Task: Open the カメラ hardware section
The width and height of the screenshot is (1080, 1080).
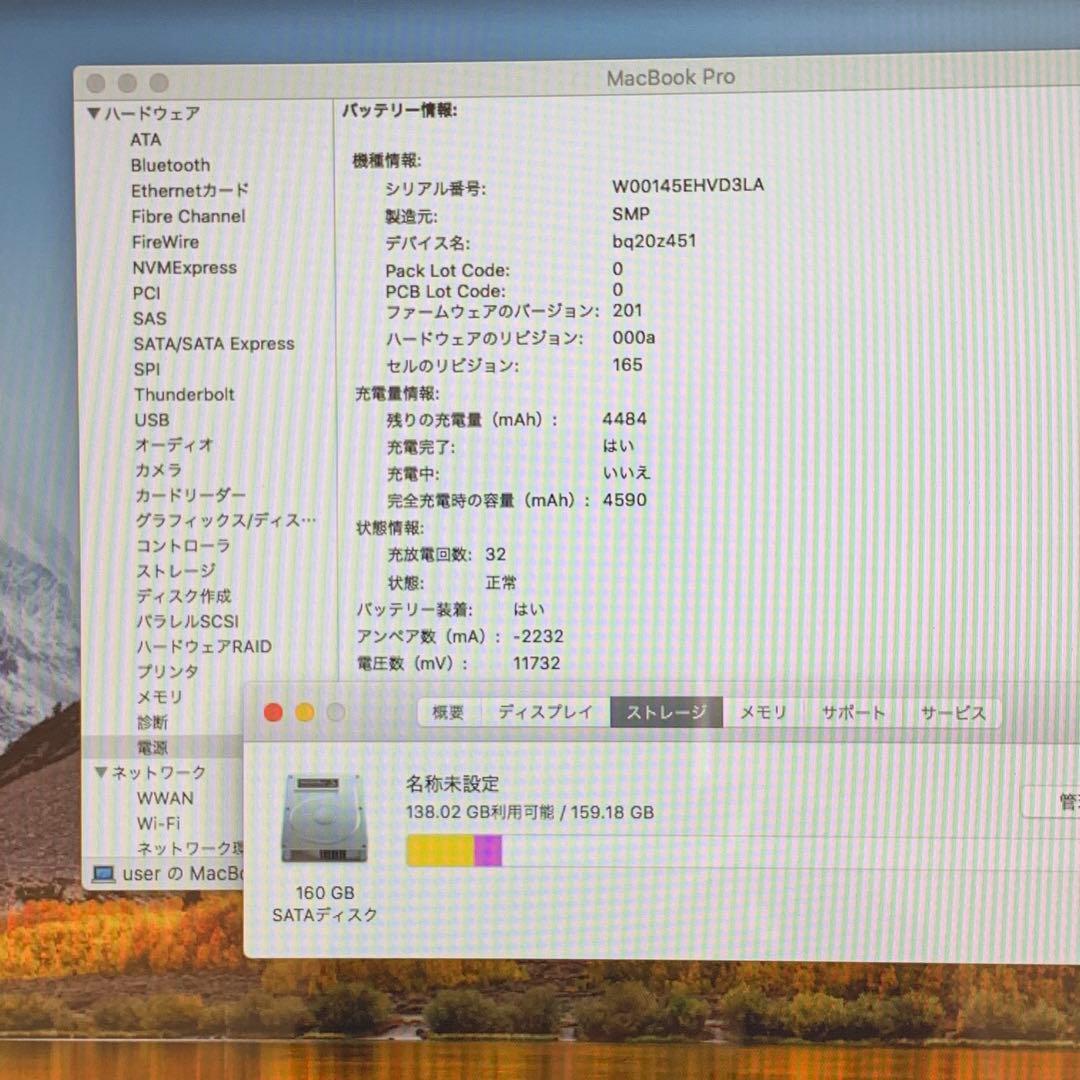Action: point(156,470)
